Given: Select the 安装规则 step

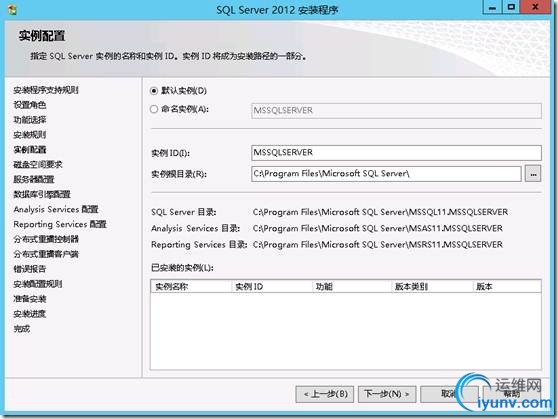Looking at the screenshot, I should (30, 135).
